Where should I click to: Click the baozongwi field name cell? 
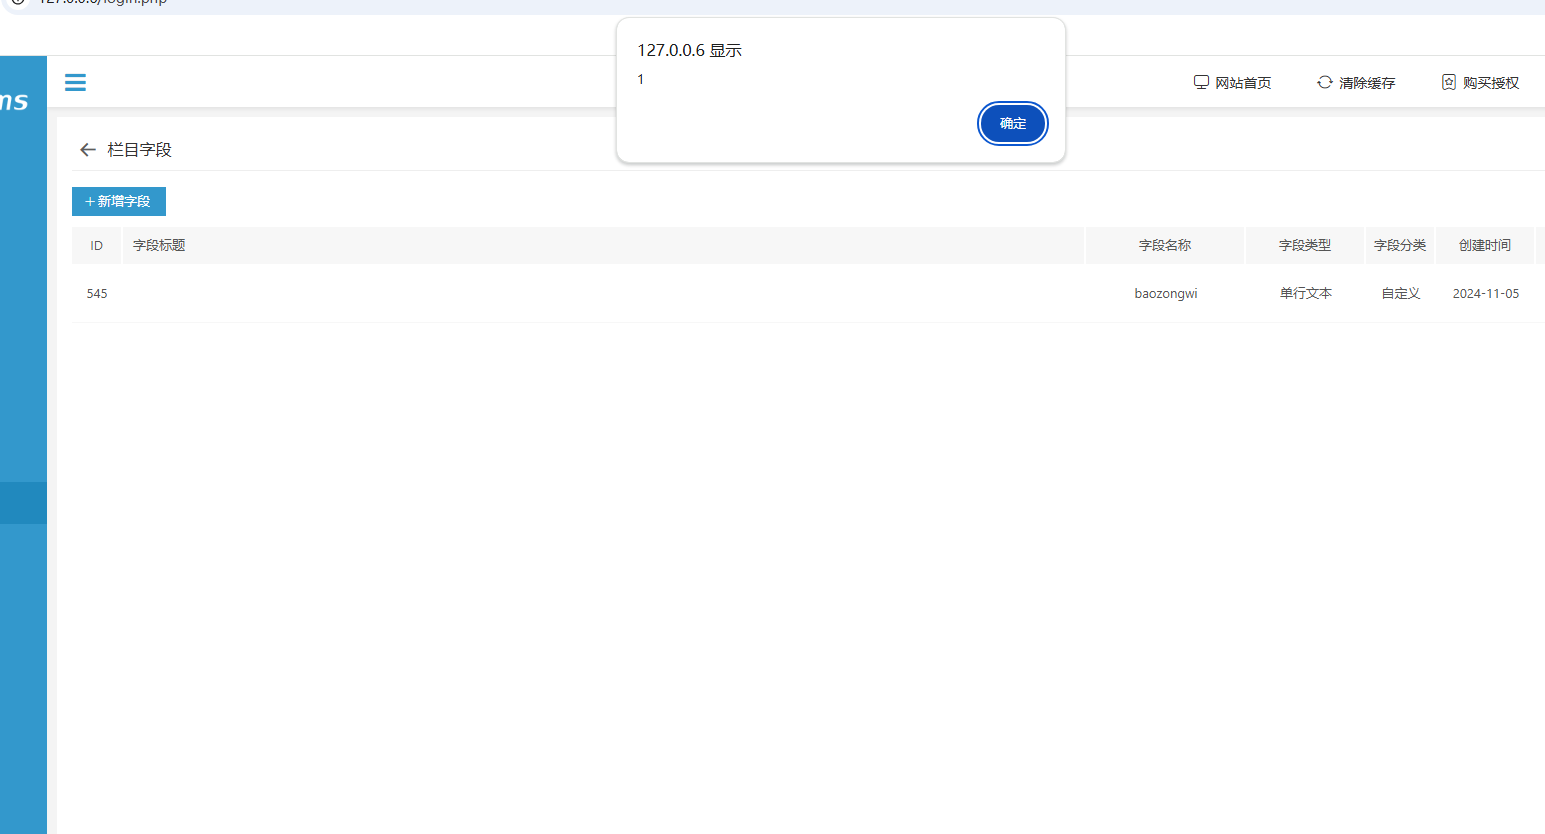coord(1166,294)
